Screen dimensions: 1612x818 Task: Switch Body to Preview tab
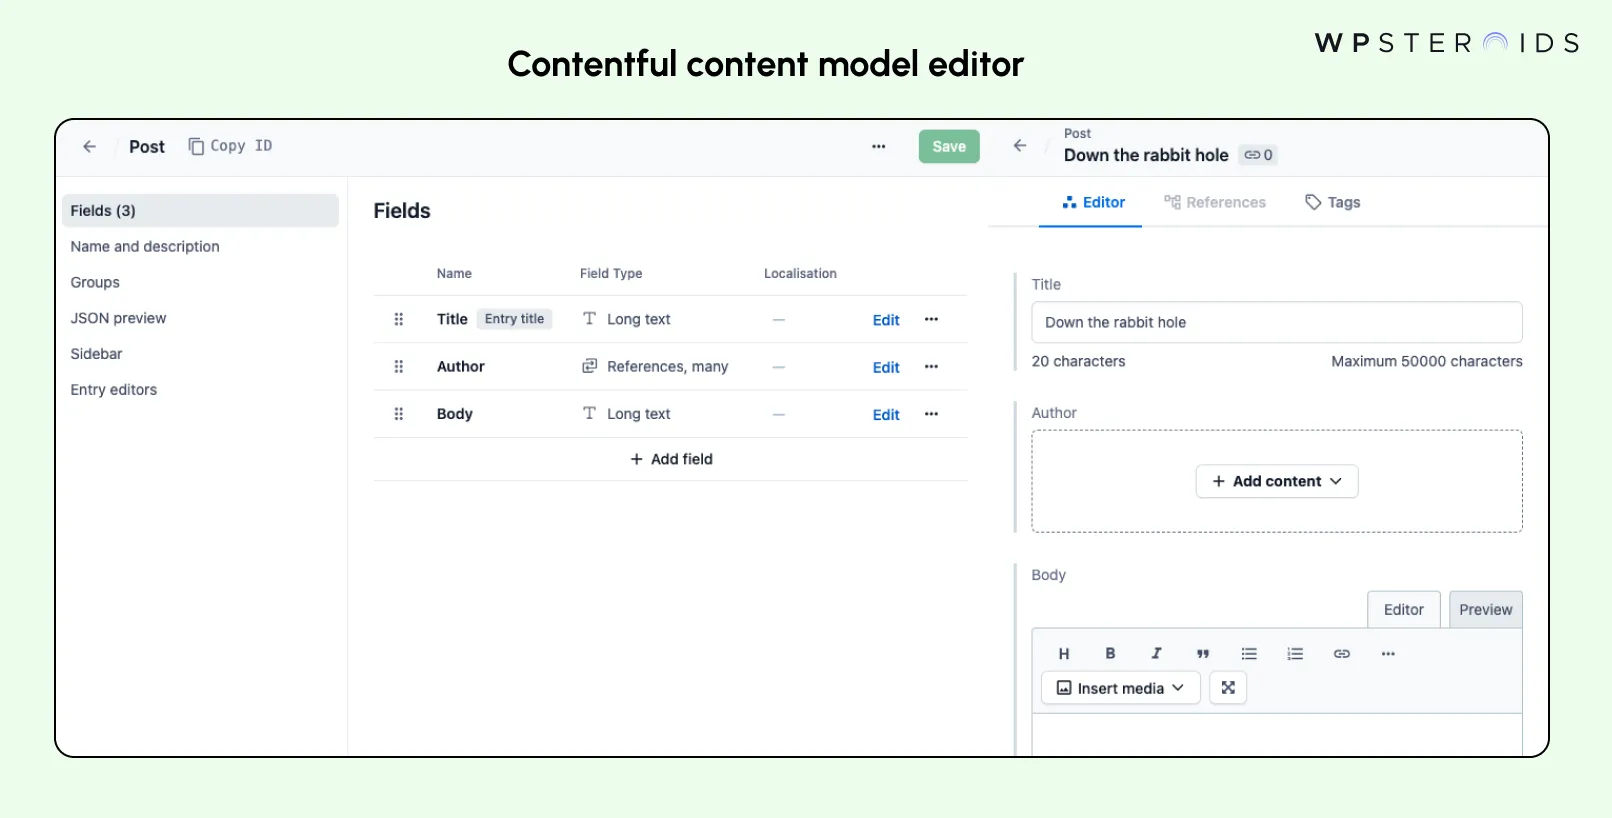1485,610
